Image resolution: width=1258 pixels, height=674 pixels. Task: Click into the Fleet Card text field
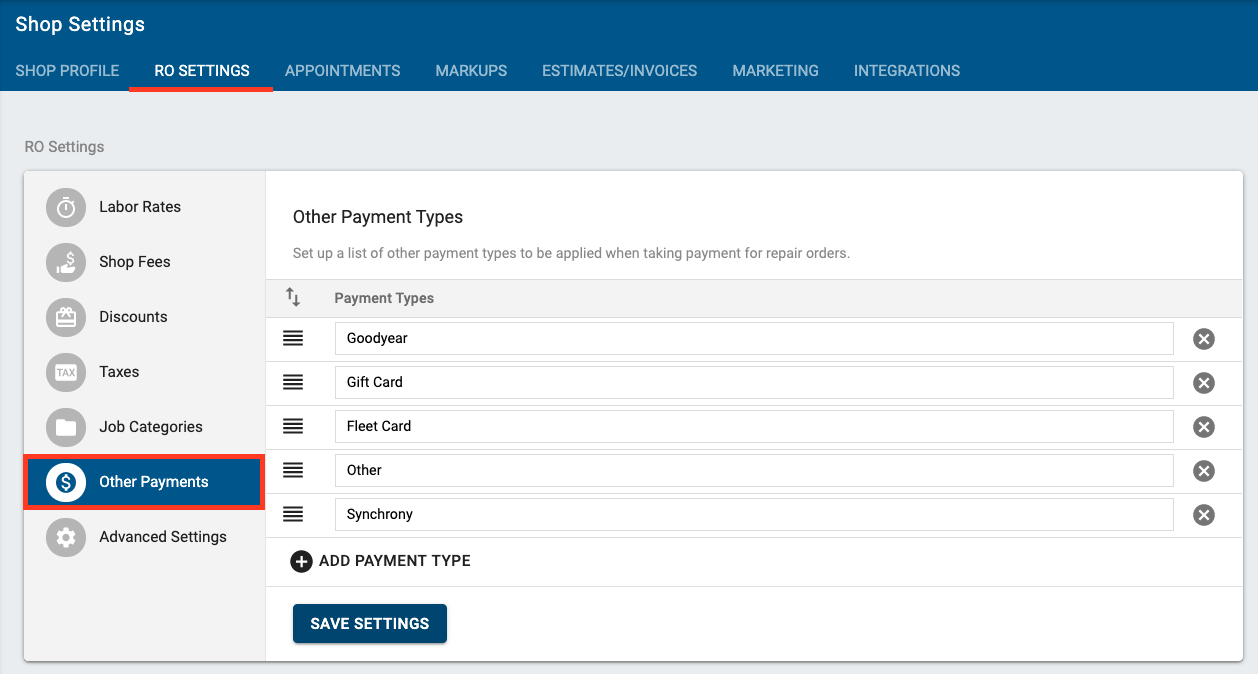(x=754, y=426)
